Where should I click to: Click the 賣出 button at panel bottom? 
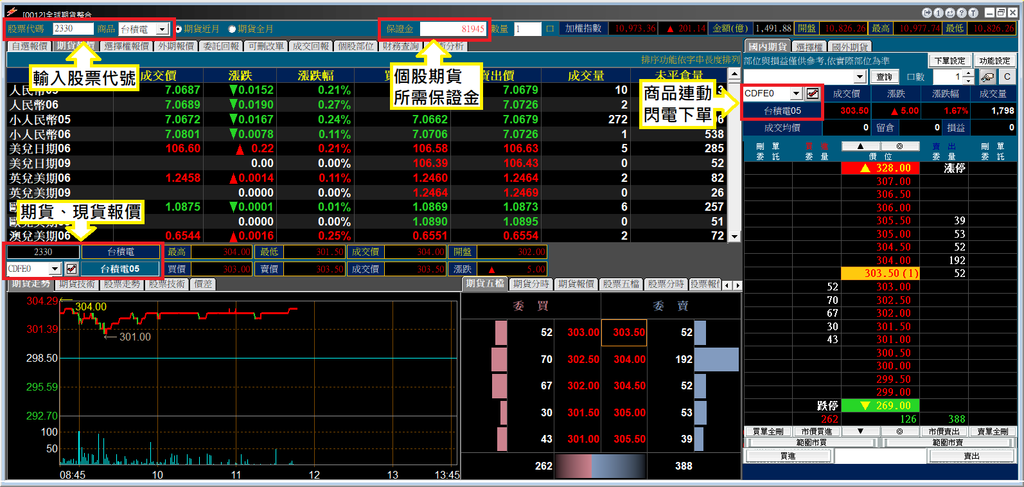(x=971, y=456)
